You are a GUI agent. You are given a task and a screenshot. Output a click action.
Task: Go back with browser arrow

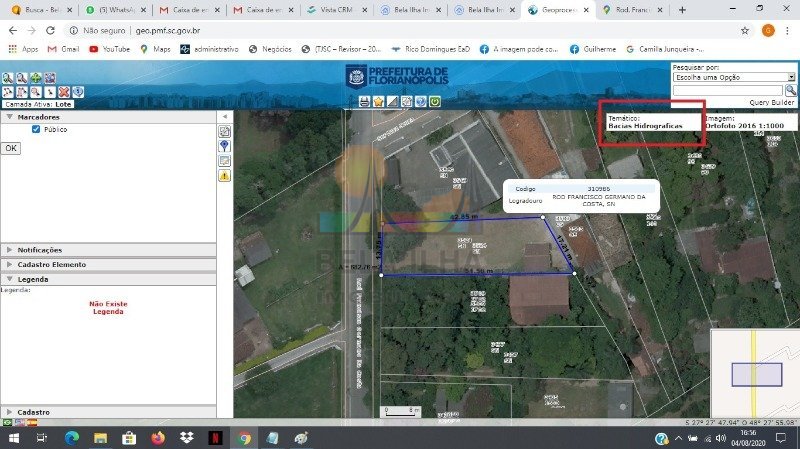point(13,31)
